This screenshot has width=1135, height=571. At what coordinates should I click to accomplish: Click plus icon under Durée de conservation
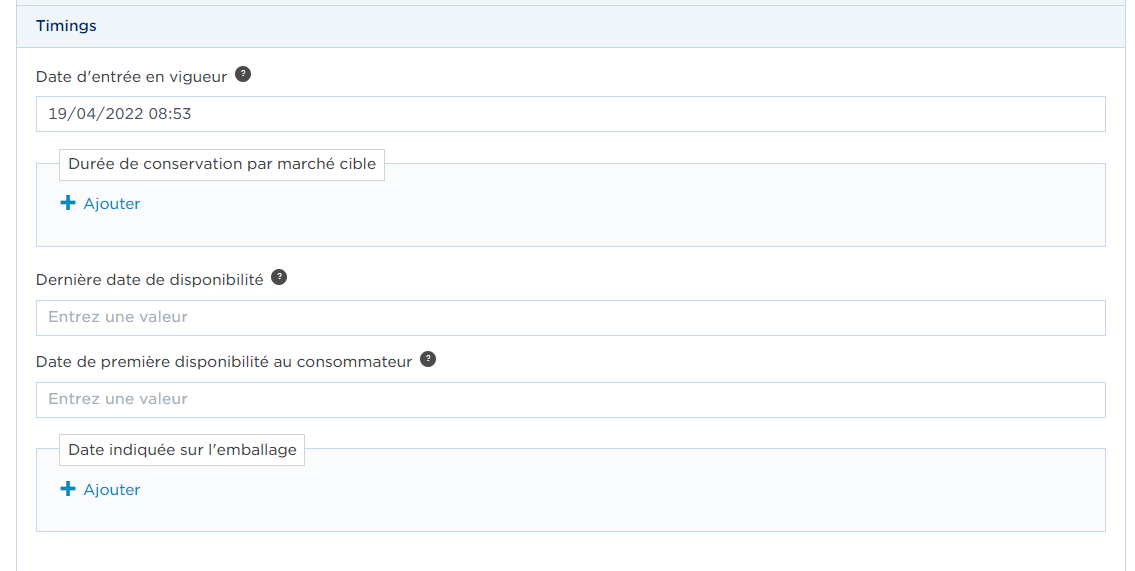pos(67,203)
